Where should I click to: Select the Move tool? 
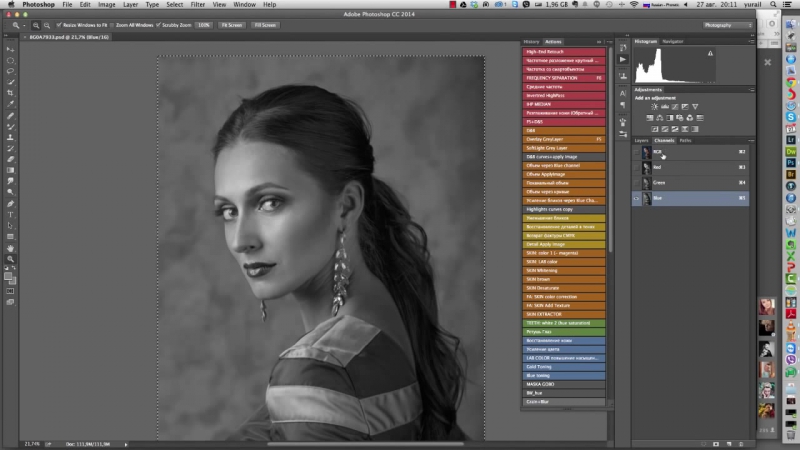(10, 48)
